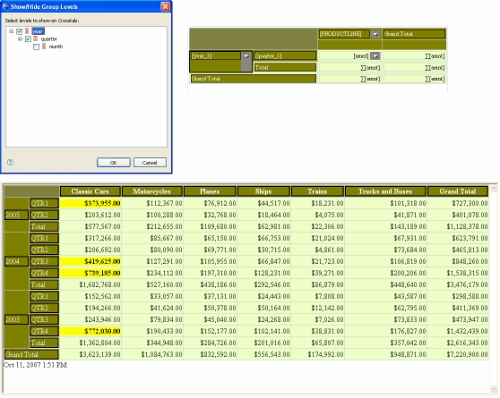Open the PRODUCTLINE column dropdown arrow
This screenshot has width=500, height=398.
point(375,34)
